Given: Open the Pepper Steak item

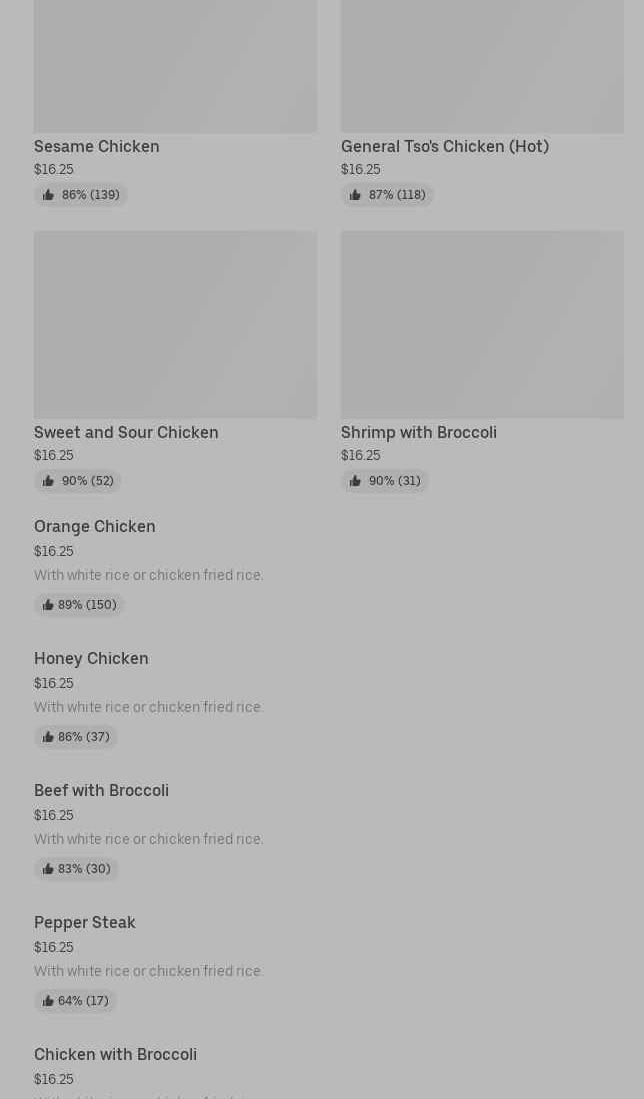Looking at the screenshot, I should [x=85, y=922].
